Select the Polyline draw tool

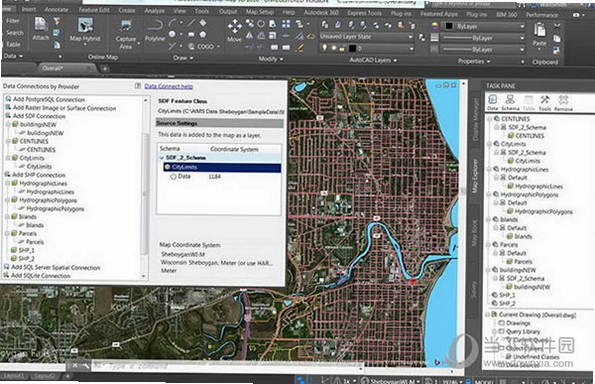point(154,30)
